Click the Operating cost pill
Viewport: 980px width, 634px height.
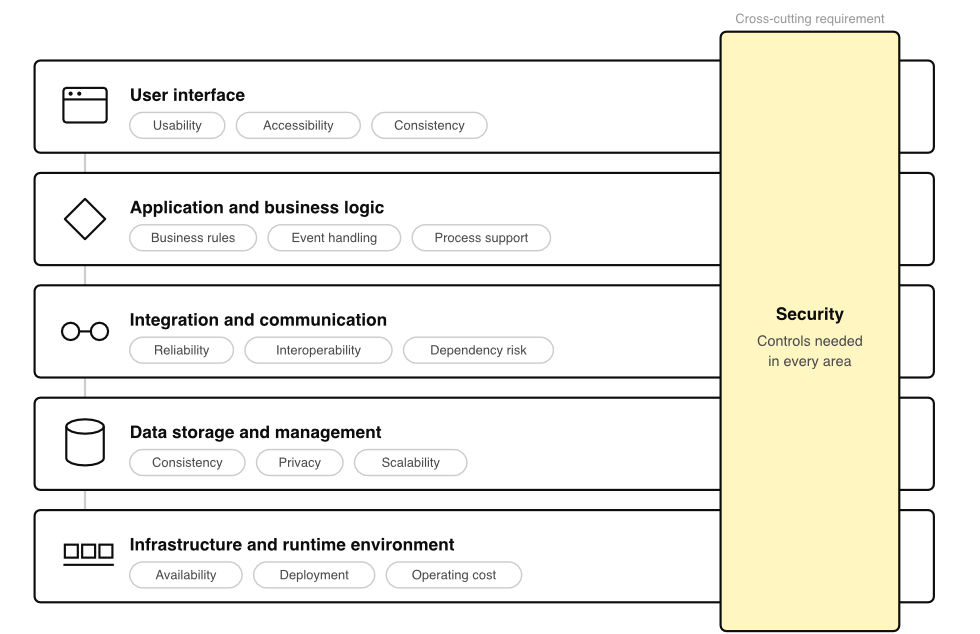coord(454,575)
